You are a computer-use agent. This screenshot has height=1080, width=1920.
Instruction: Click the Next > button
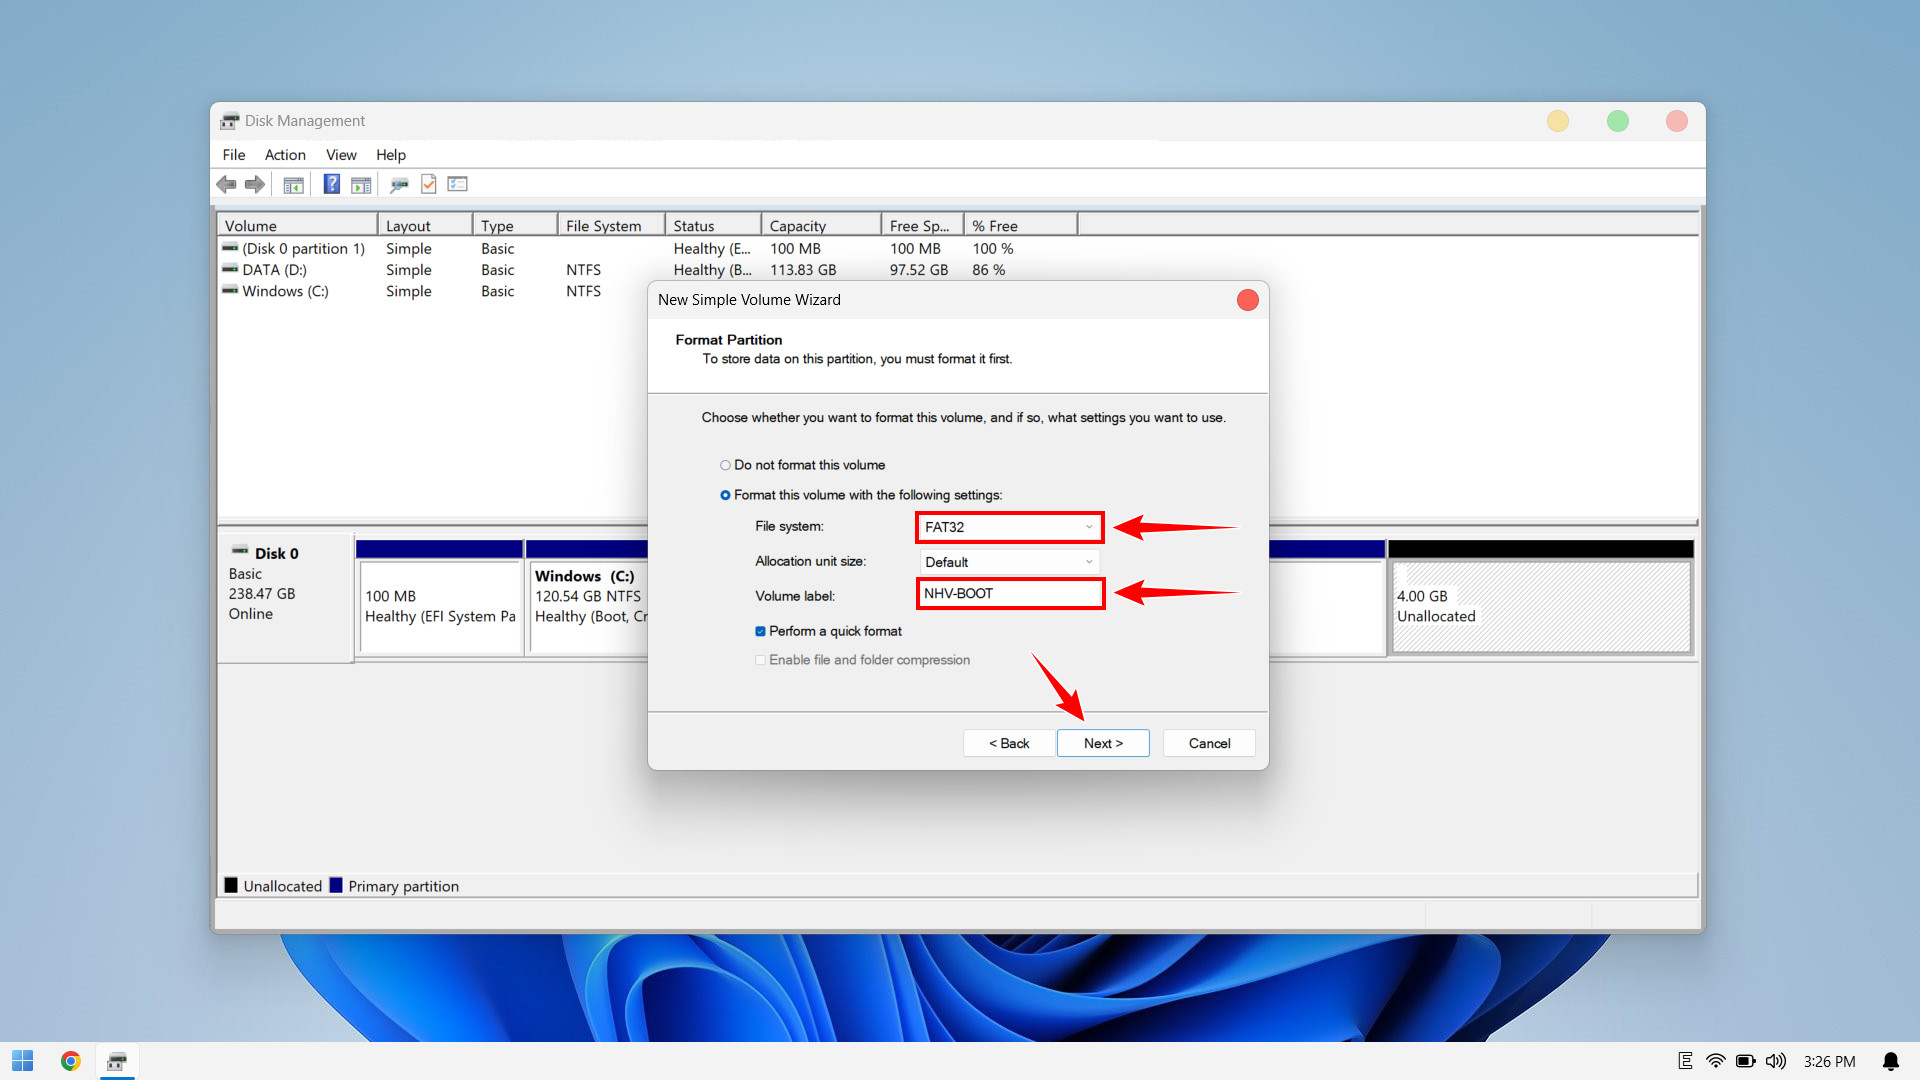click(x=1103, y=743)
